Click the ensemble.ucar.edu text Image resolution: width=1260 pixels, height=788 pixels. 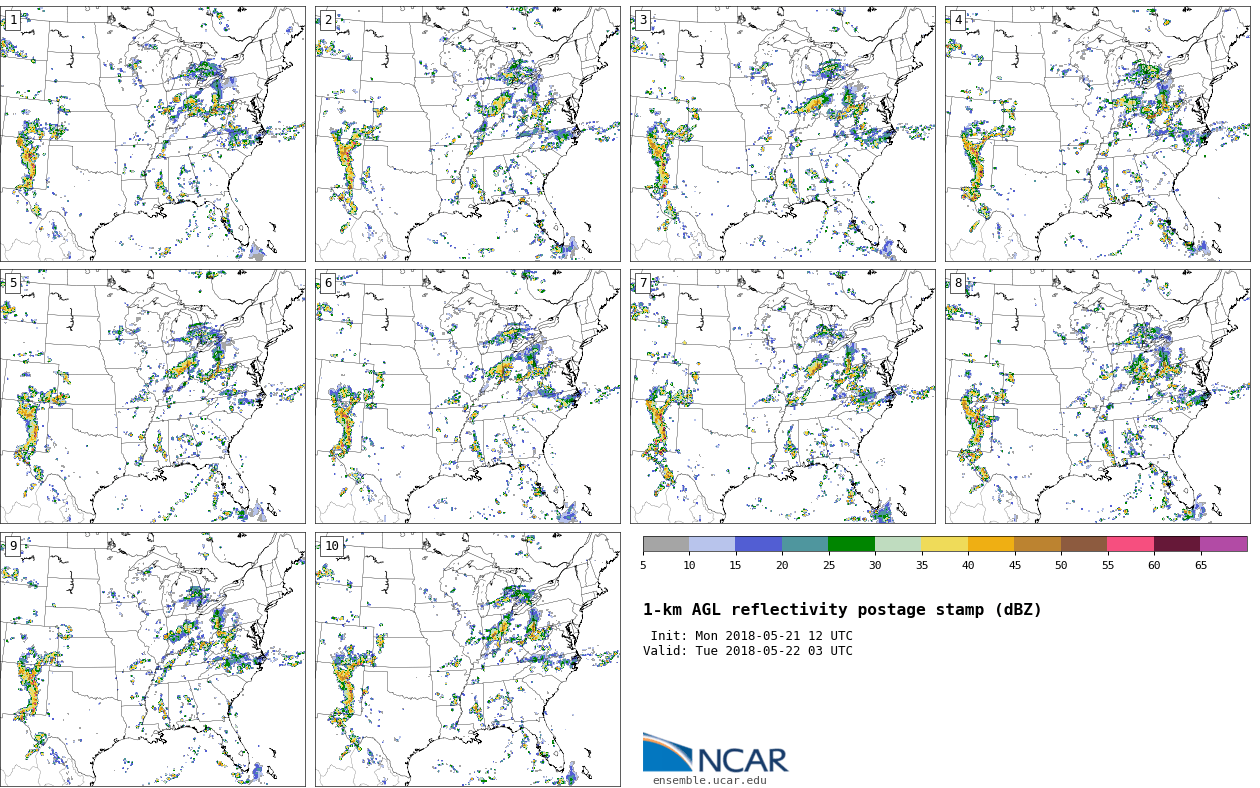click(710, 781)
